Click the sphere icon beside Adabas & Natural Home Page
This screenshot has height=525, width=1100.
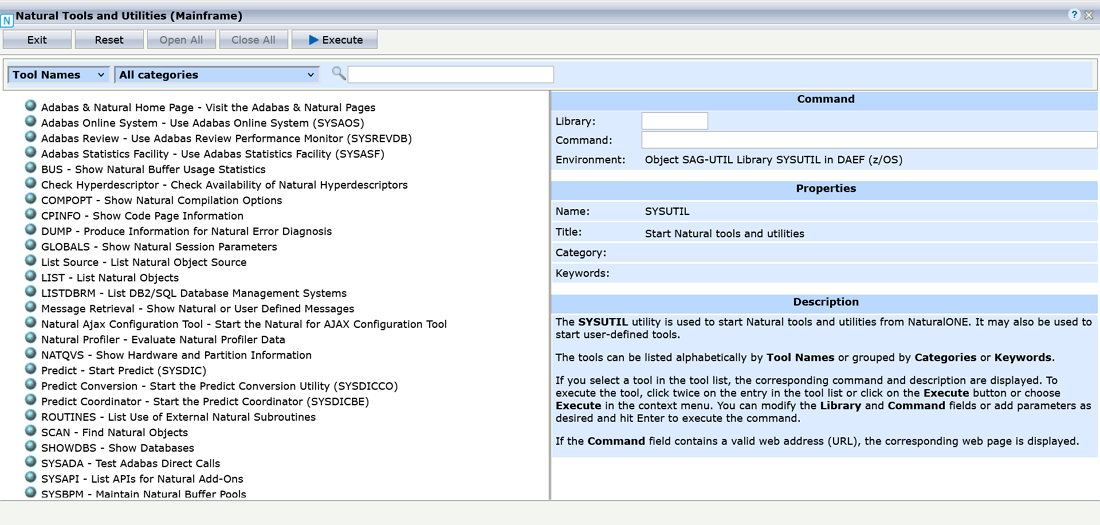[x=30, y=106]
